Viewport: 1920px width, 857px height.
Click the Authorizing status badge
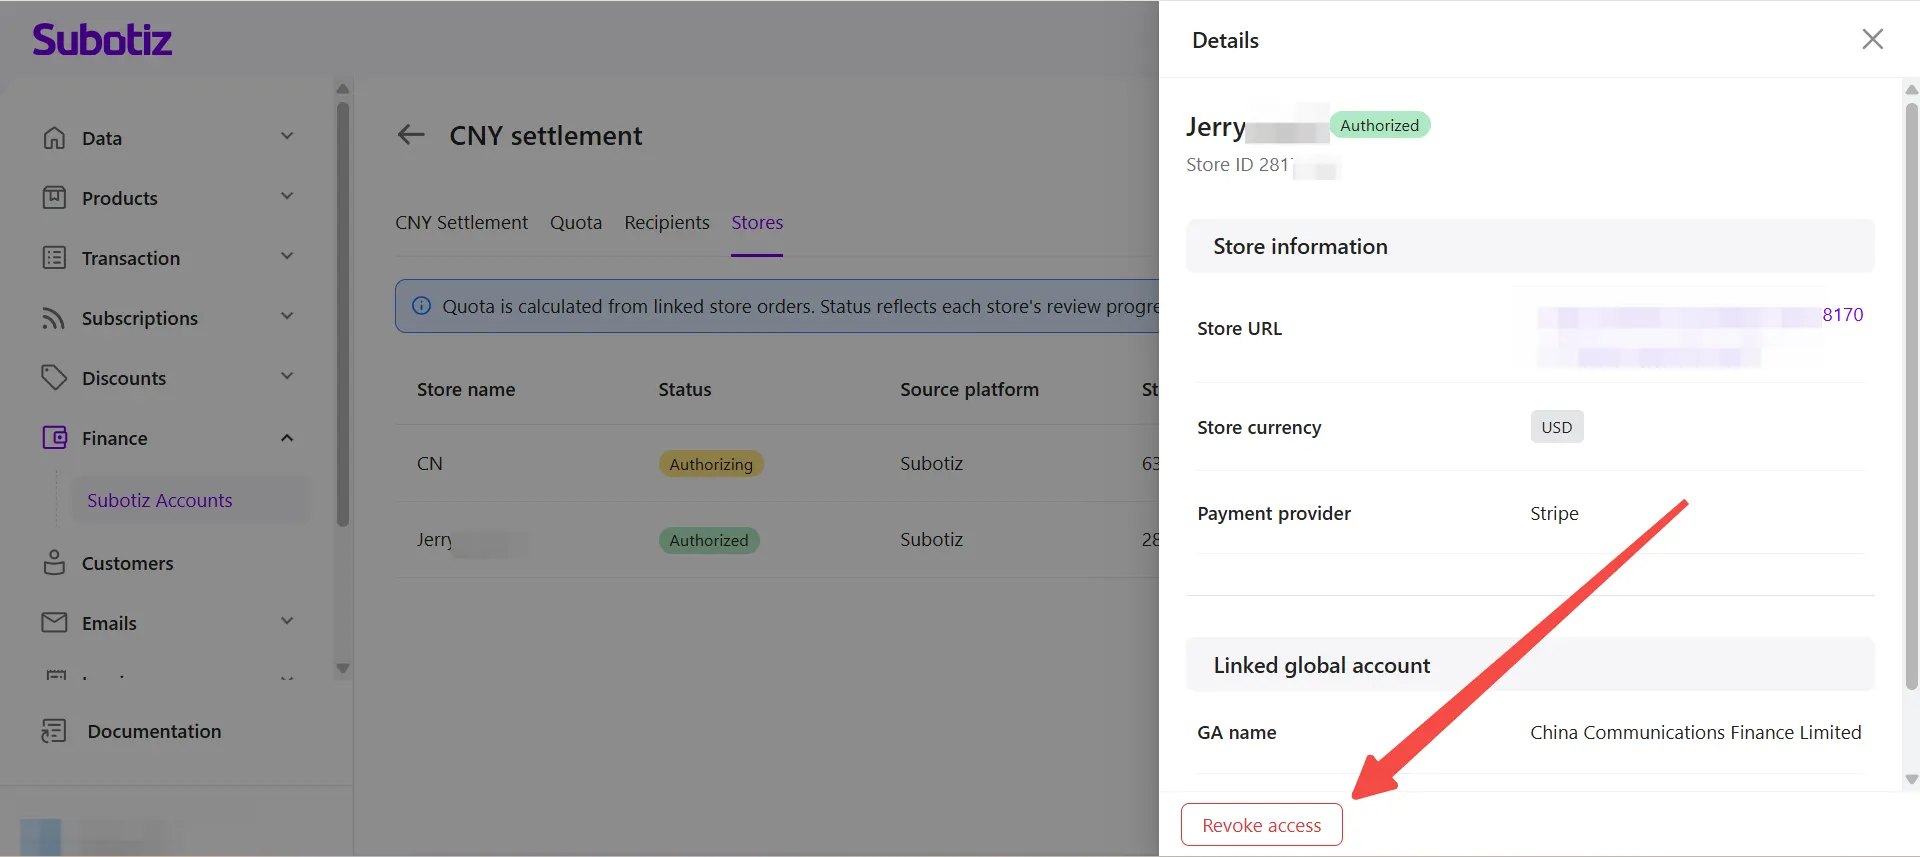point(711,464)
